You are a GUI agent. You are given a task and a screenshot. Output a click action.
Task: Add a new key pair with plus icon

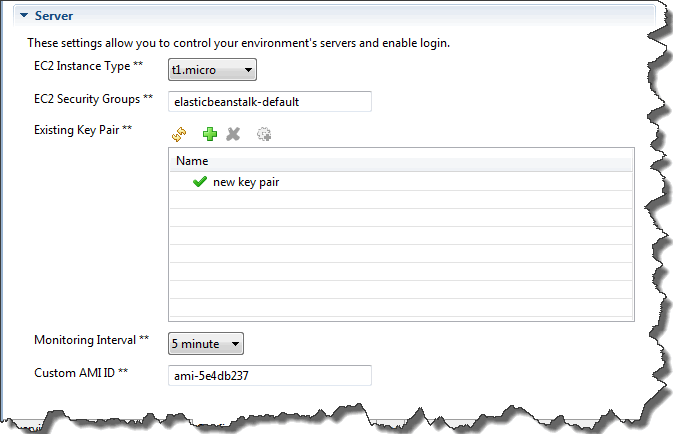209,133
